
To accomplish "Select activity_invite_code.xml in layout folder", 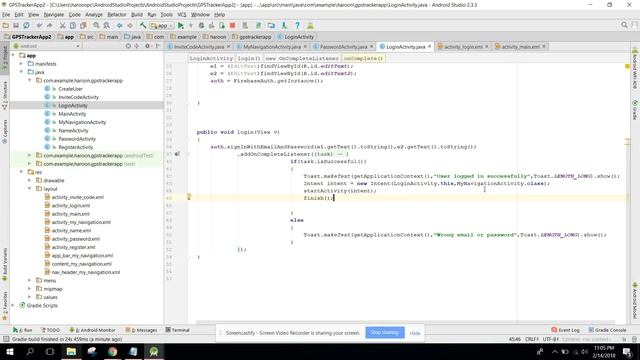I will 78,197.
